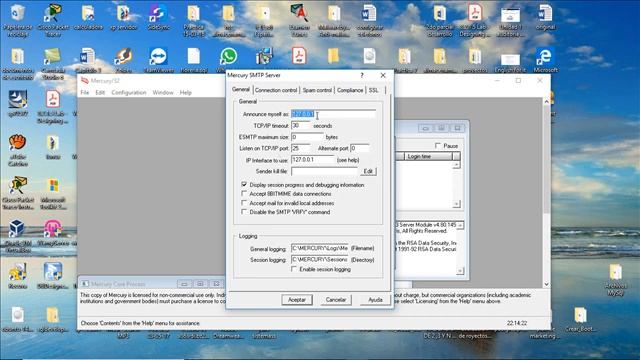Launch the WhatsApp desktop shortcut
The height and width of the screenshot is (360, 640).
229,57
